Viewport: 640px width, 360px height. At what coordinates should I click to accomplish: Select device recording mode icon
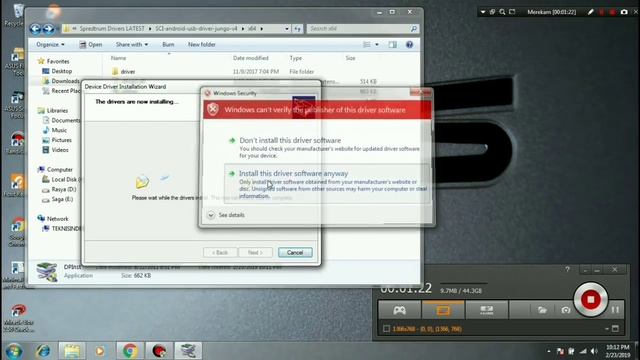(x=487, y=310)
